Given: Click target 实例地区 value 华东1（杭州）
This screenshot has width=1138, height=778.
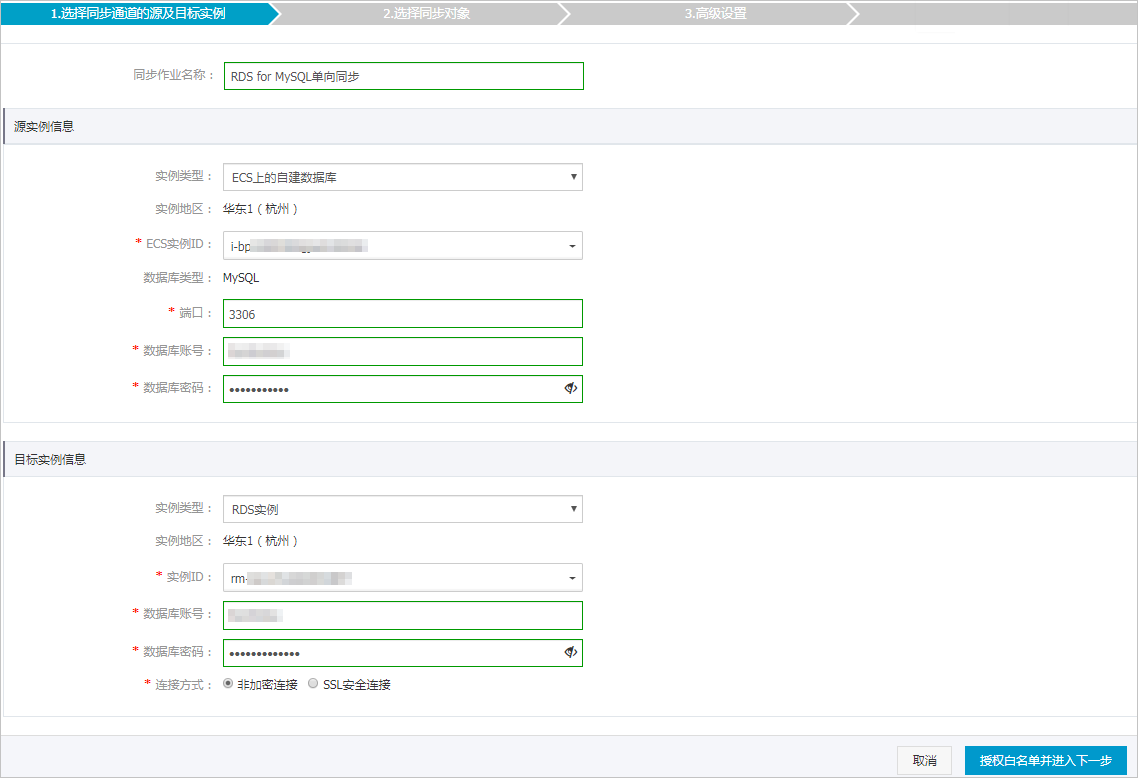Looking at the screenshot, I should [x=261, y=541].
